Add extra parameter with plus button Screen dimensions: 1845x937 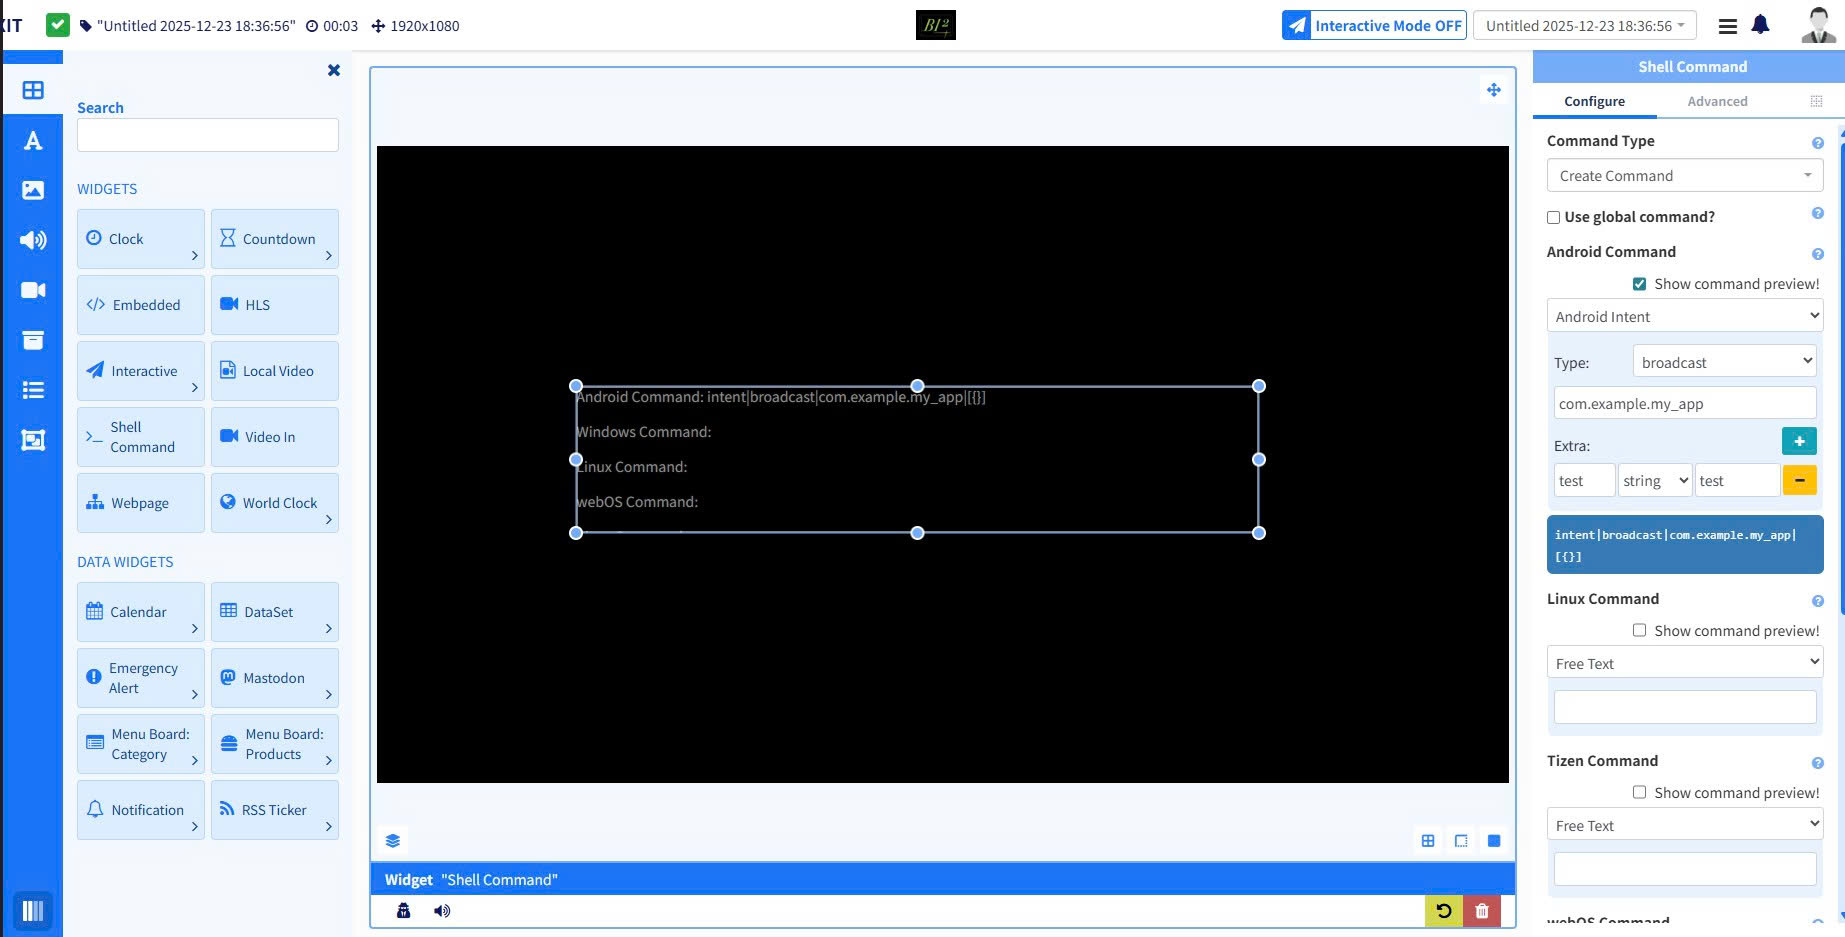[1798, 441]
